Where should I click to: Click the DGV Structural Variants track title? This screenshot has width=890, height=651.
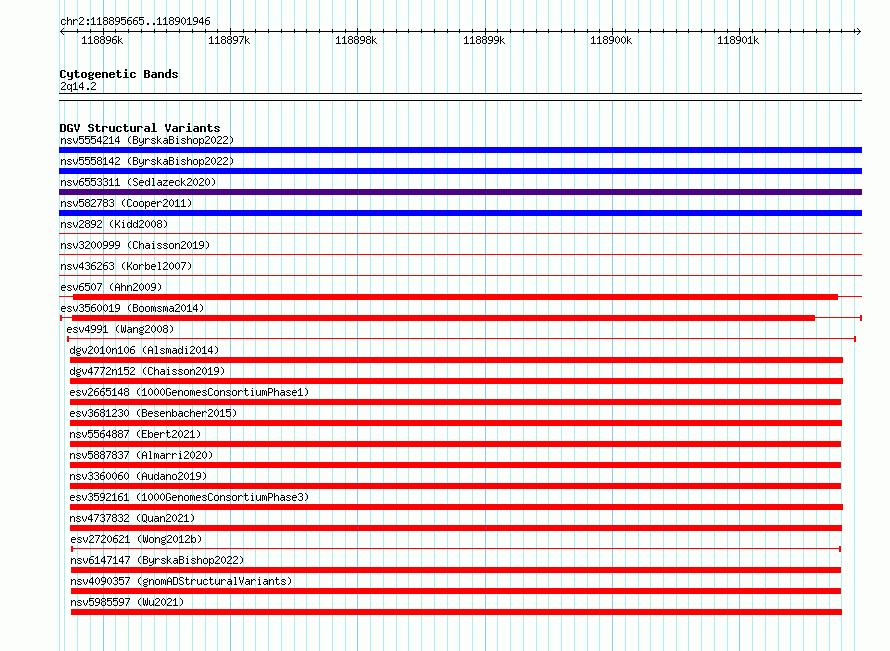140,128
